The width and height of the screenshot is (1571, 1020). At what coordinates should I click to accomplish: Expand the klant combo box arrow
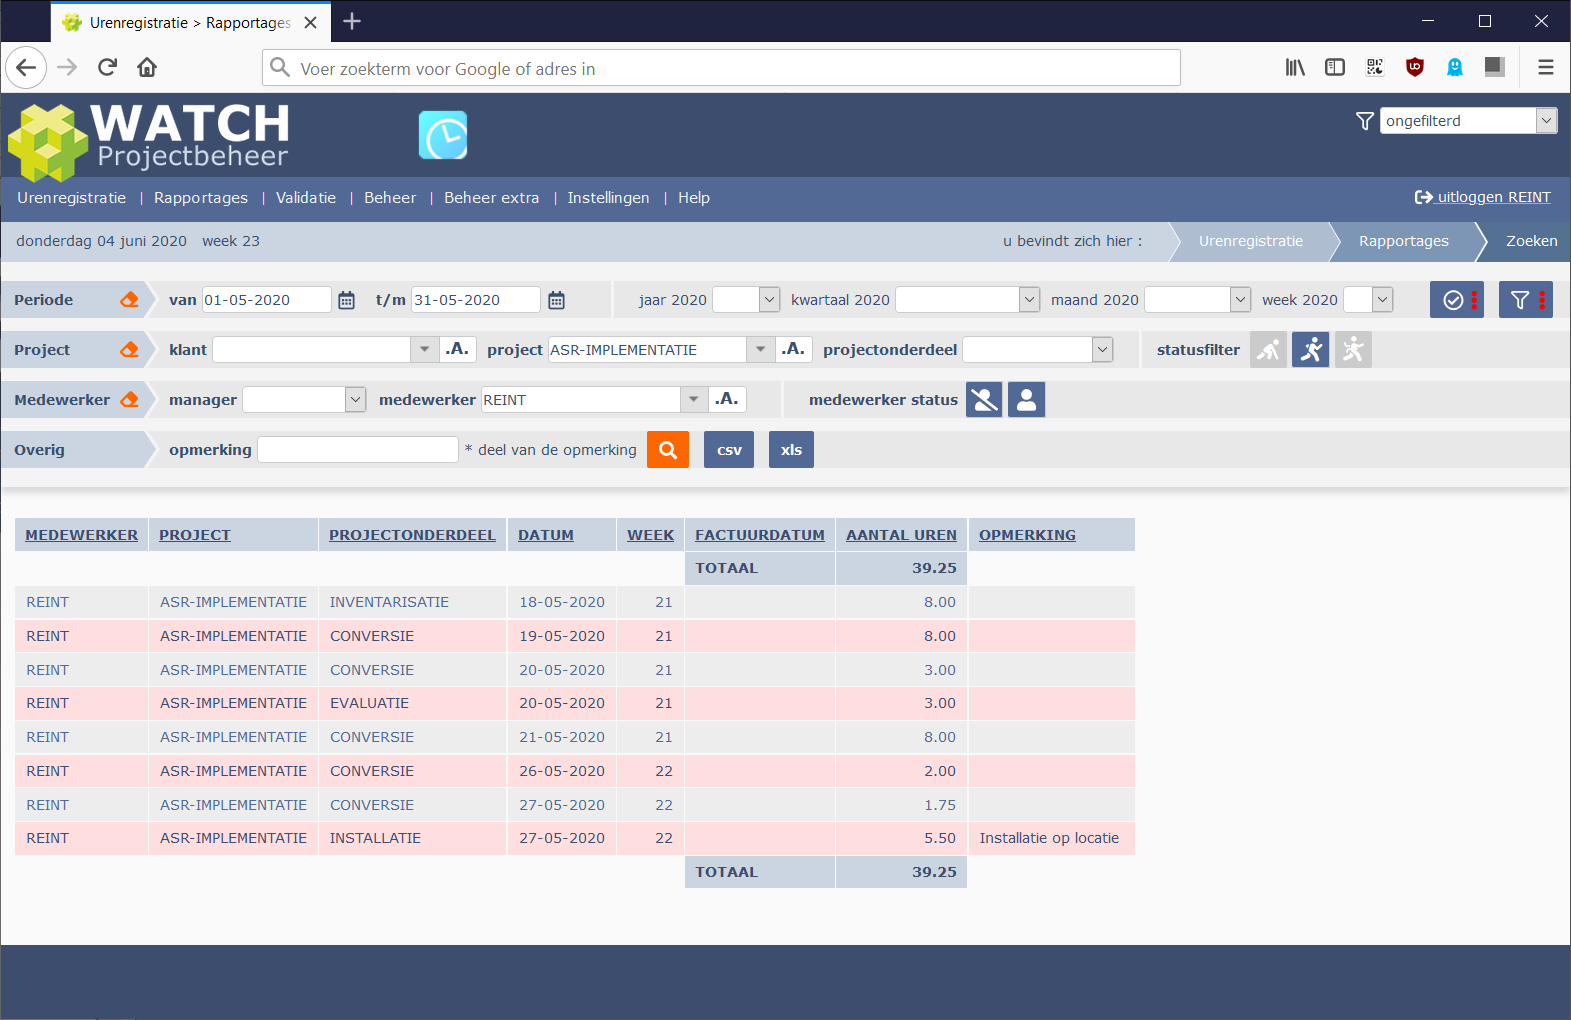point(424,349)
